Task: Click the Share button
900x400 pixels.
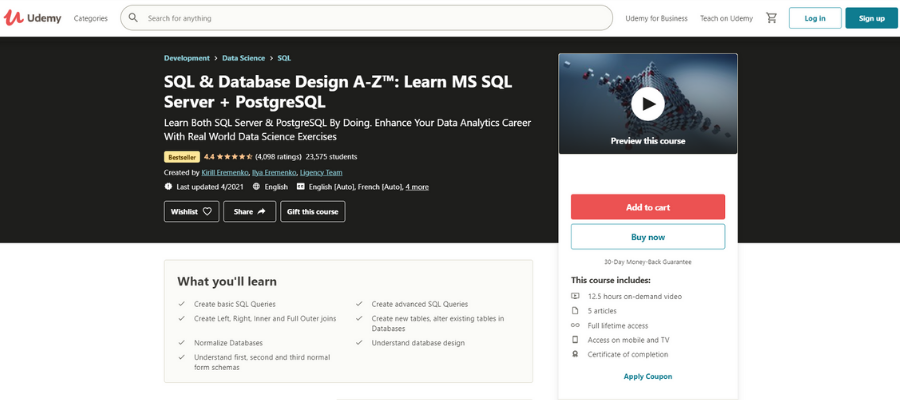Action: [250, 211]
